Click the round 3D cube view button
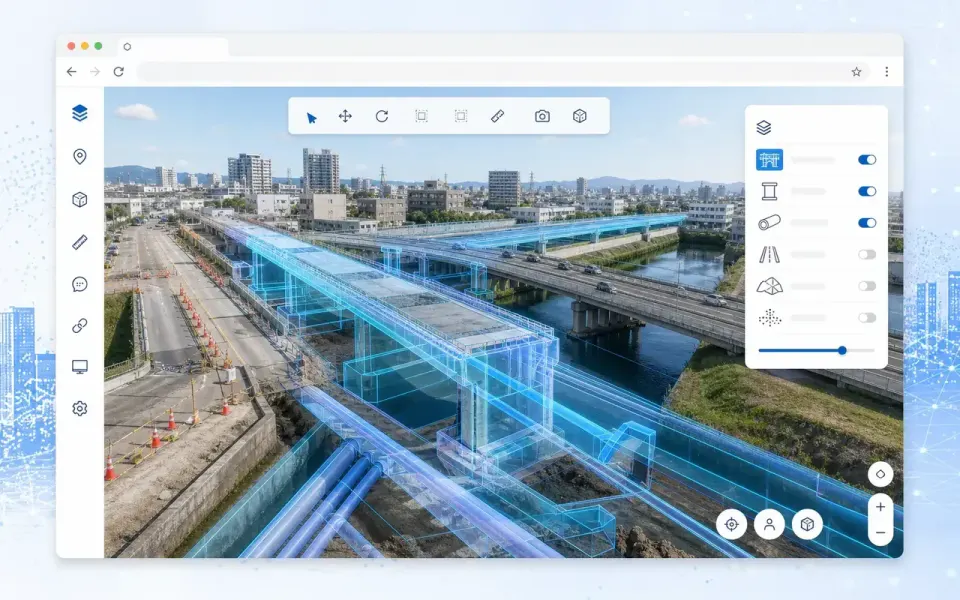The image size is (960, 600). click(x=808, y=525)
